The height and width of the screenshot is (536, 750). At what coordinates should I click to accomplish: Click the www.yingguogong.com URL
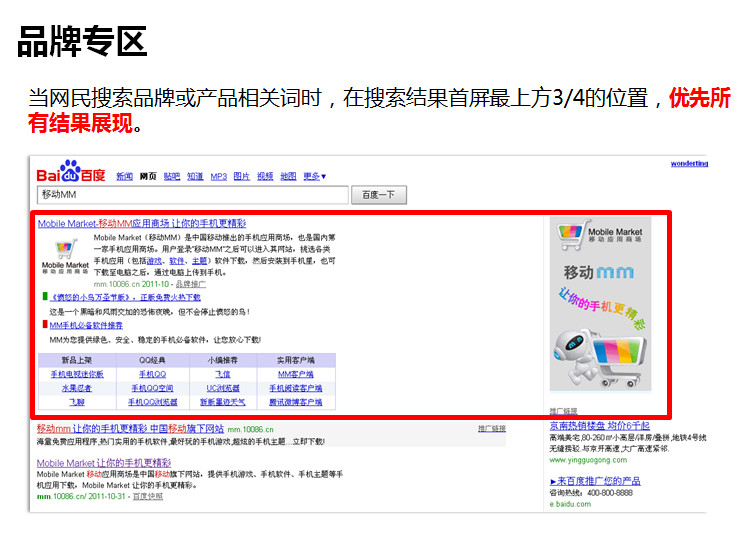(x=588, y=460)
